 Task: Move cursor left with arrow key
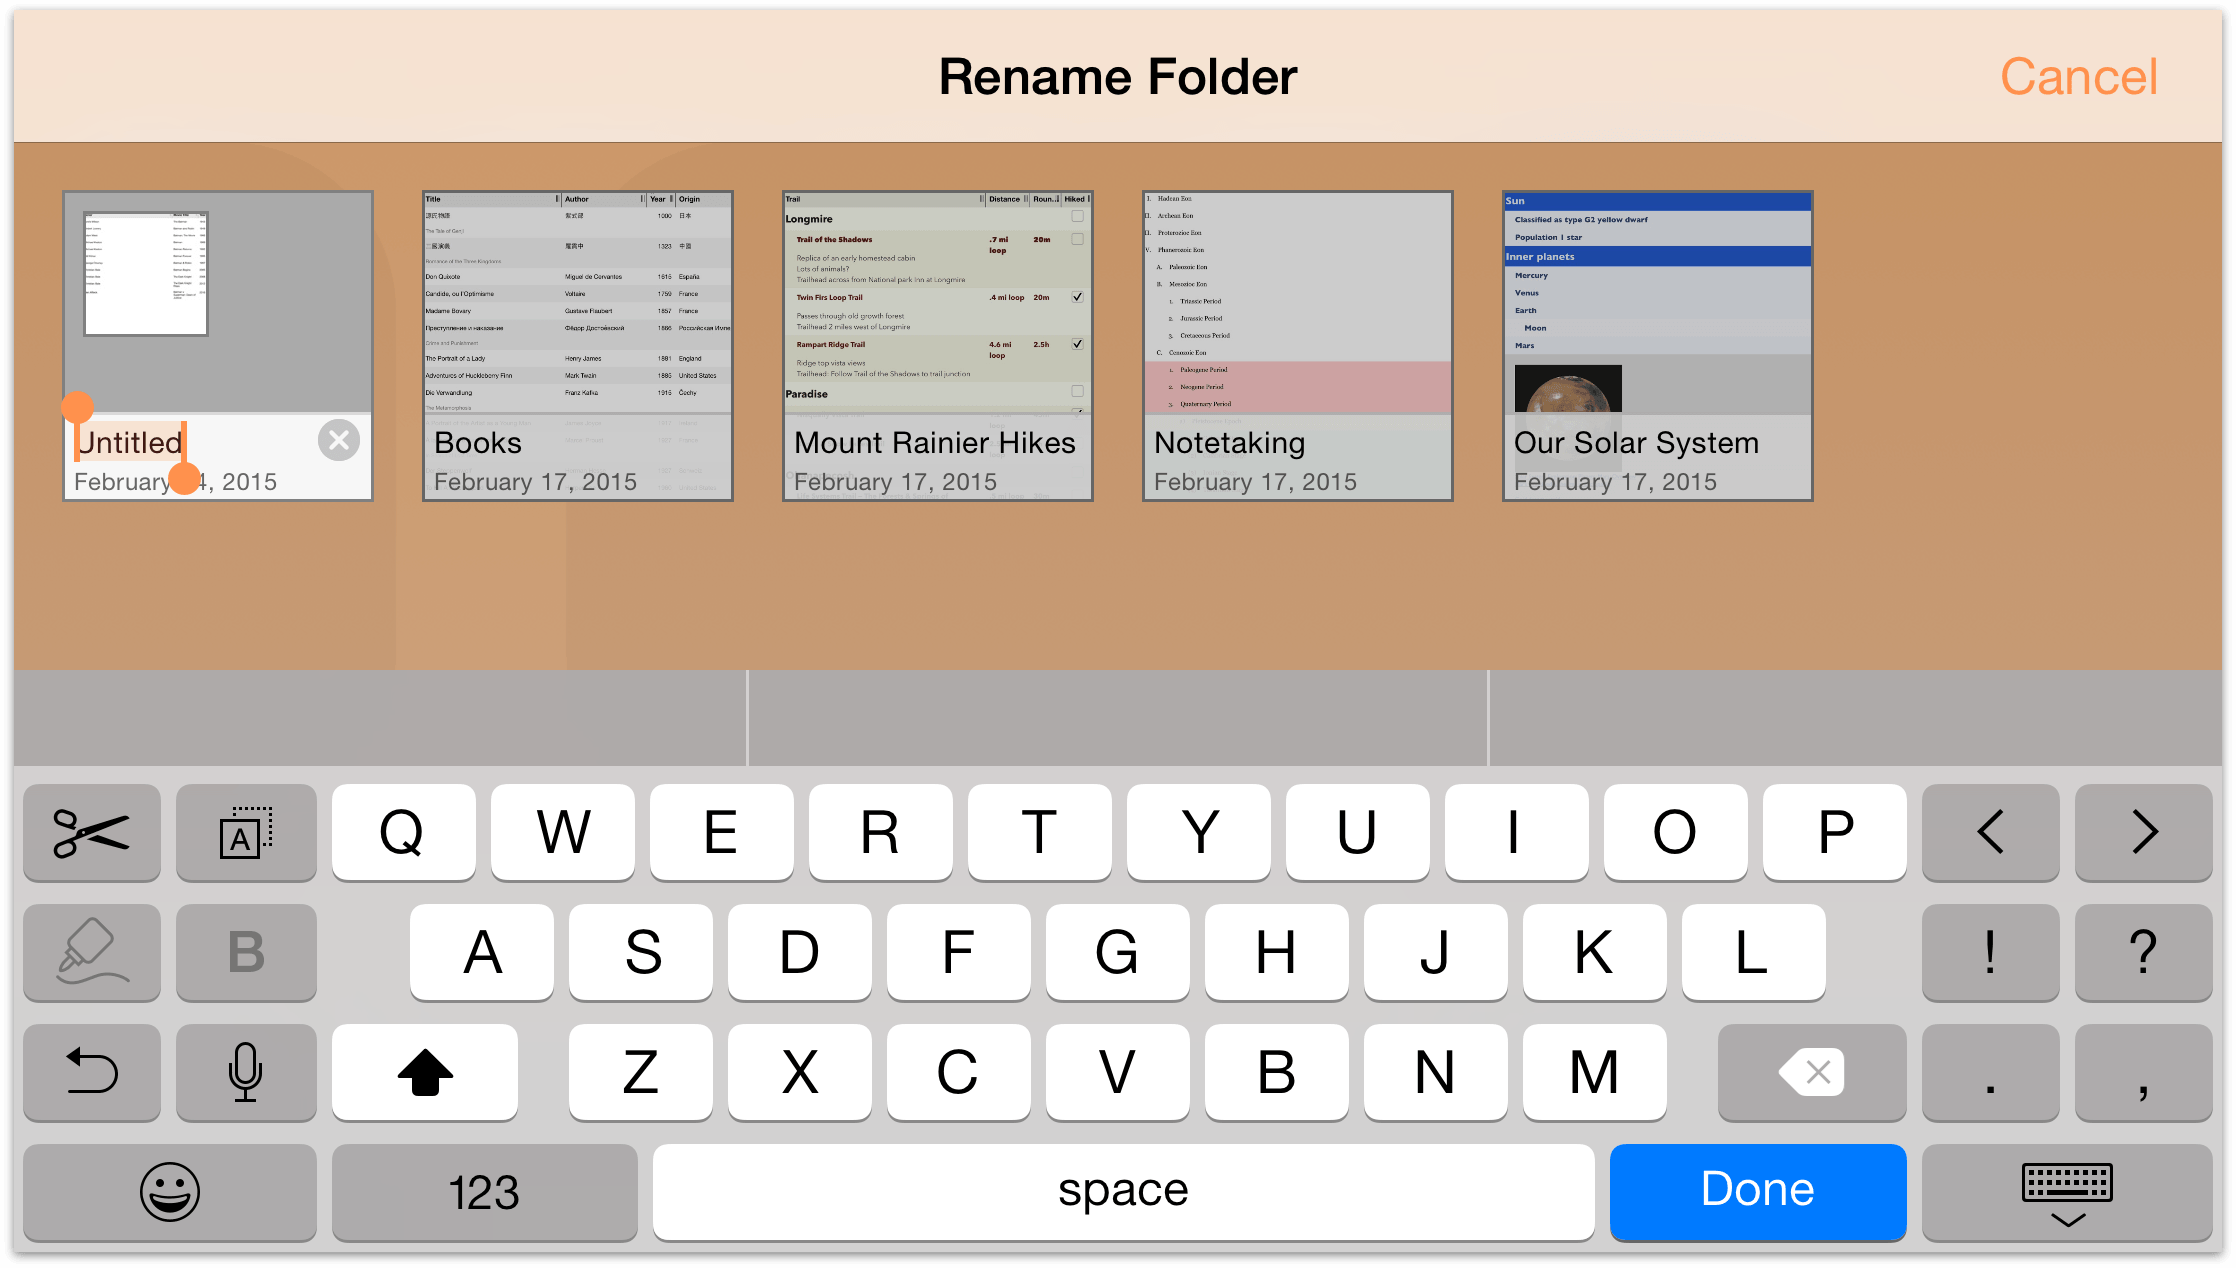tap(1991, 832)
